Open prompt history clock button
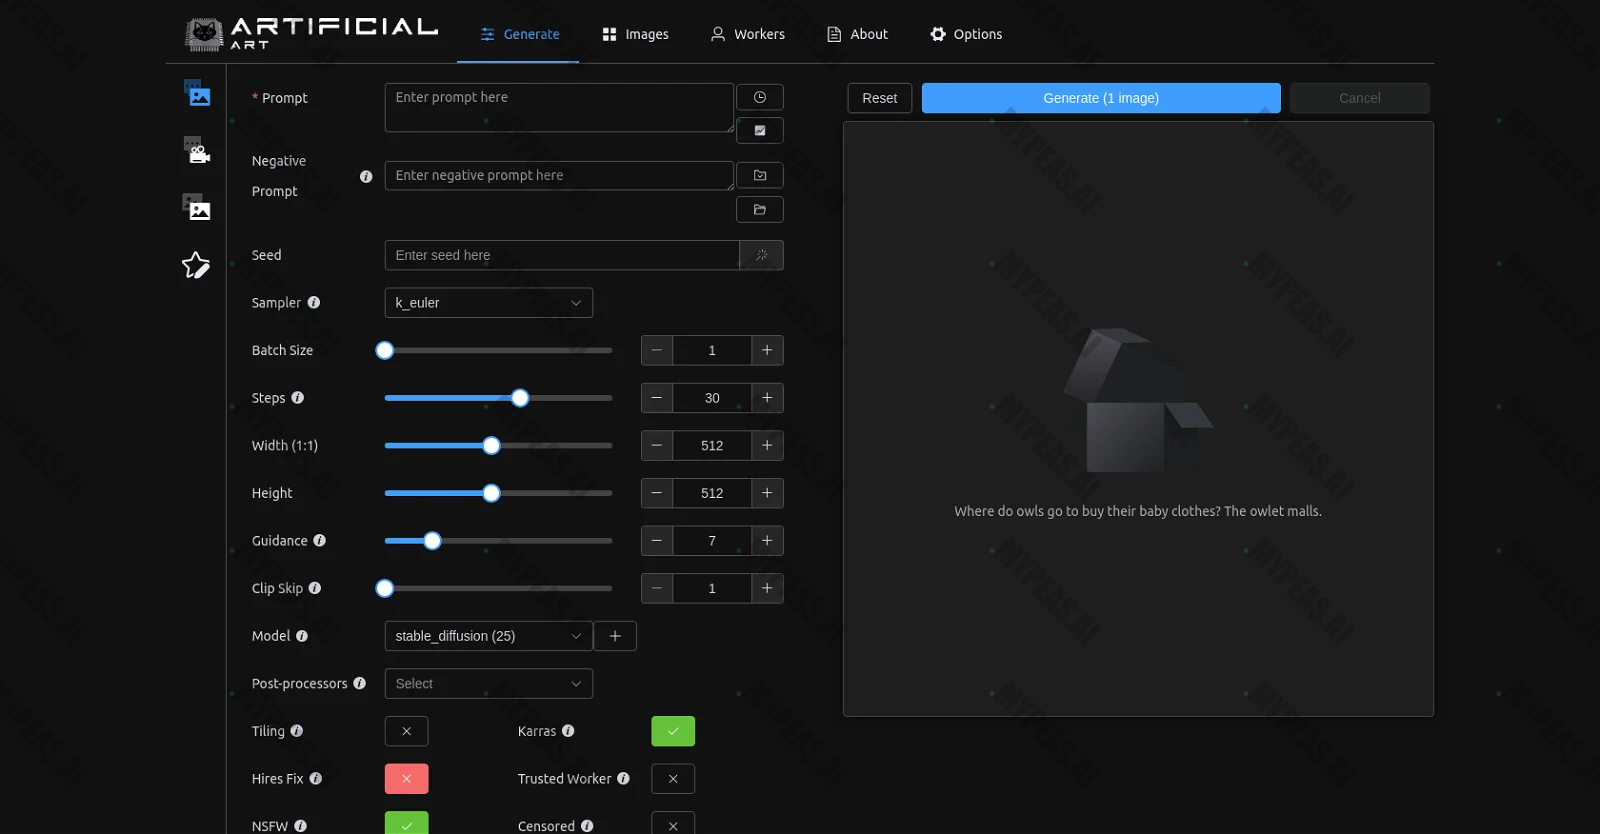The height and width of the screenshot is (834, 1600). tap(760, 97)
